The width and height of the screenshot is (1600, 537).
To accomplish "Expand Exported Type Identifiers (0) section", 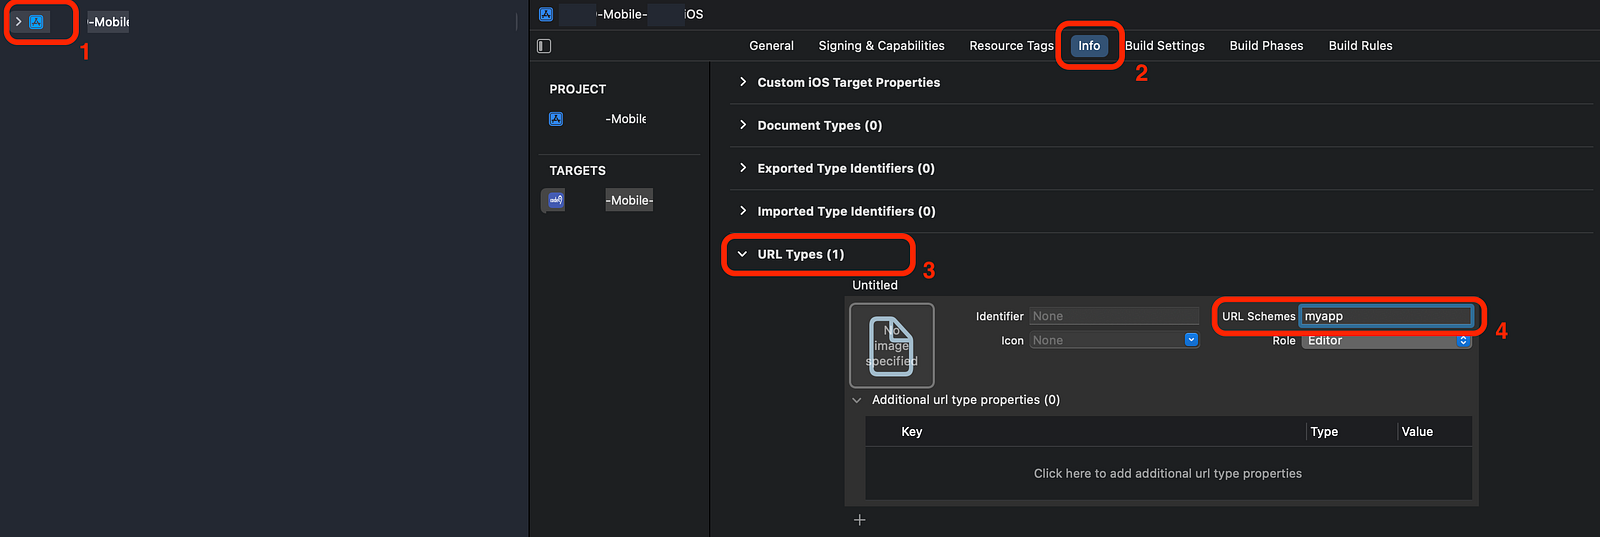I will [742, 168].
